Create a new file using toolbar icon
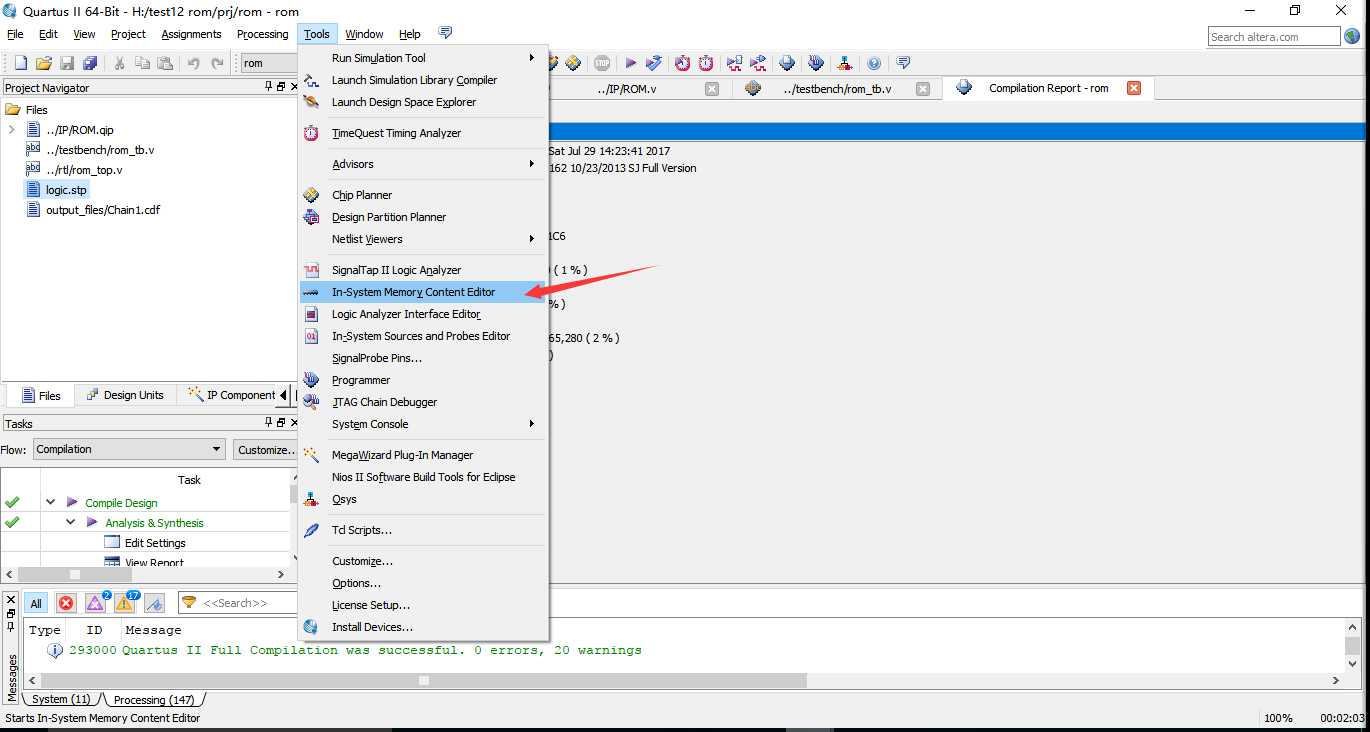 click(x=20, y=63)
